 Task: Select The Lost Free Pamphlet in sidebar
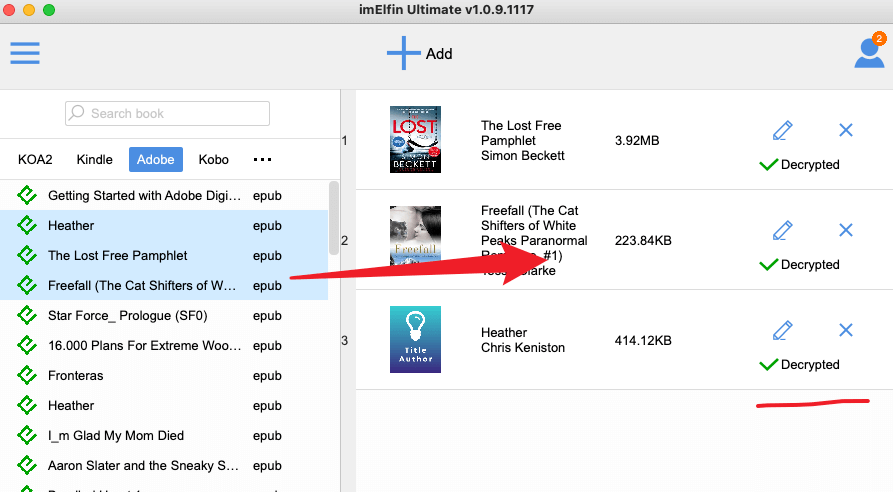(164, 255)
